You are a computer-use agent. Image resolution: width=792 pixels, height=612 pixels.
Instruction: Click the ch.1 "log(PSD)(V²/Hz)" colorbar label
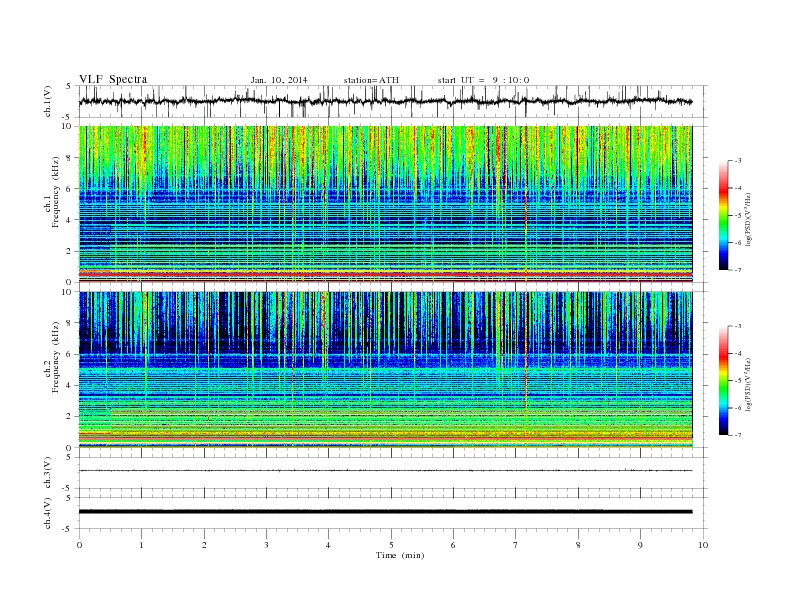pos(748,219)
